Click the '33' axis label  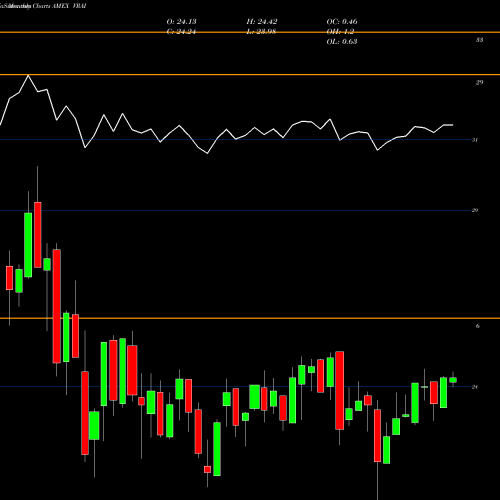coord(479,40)
